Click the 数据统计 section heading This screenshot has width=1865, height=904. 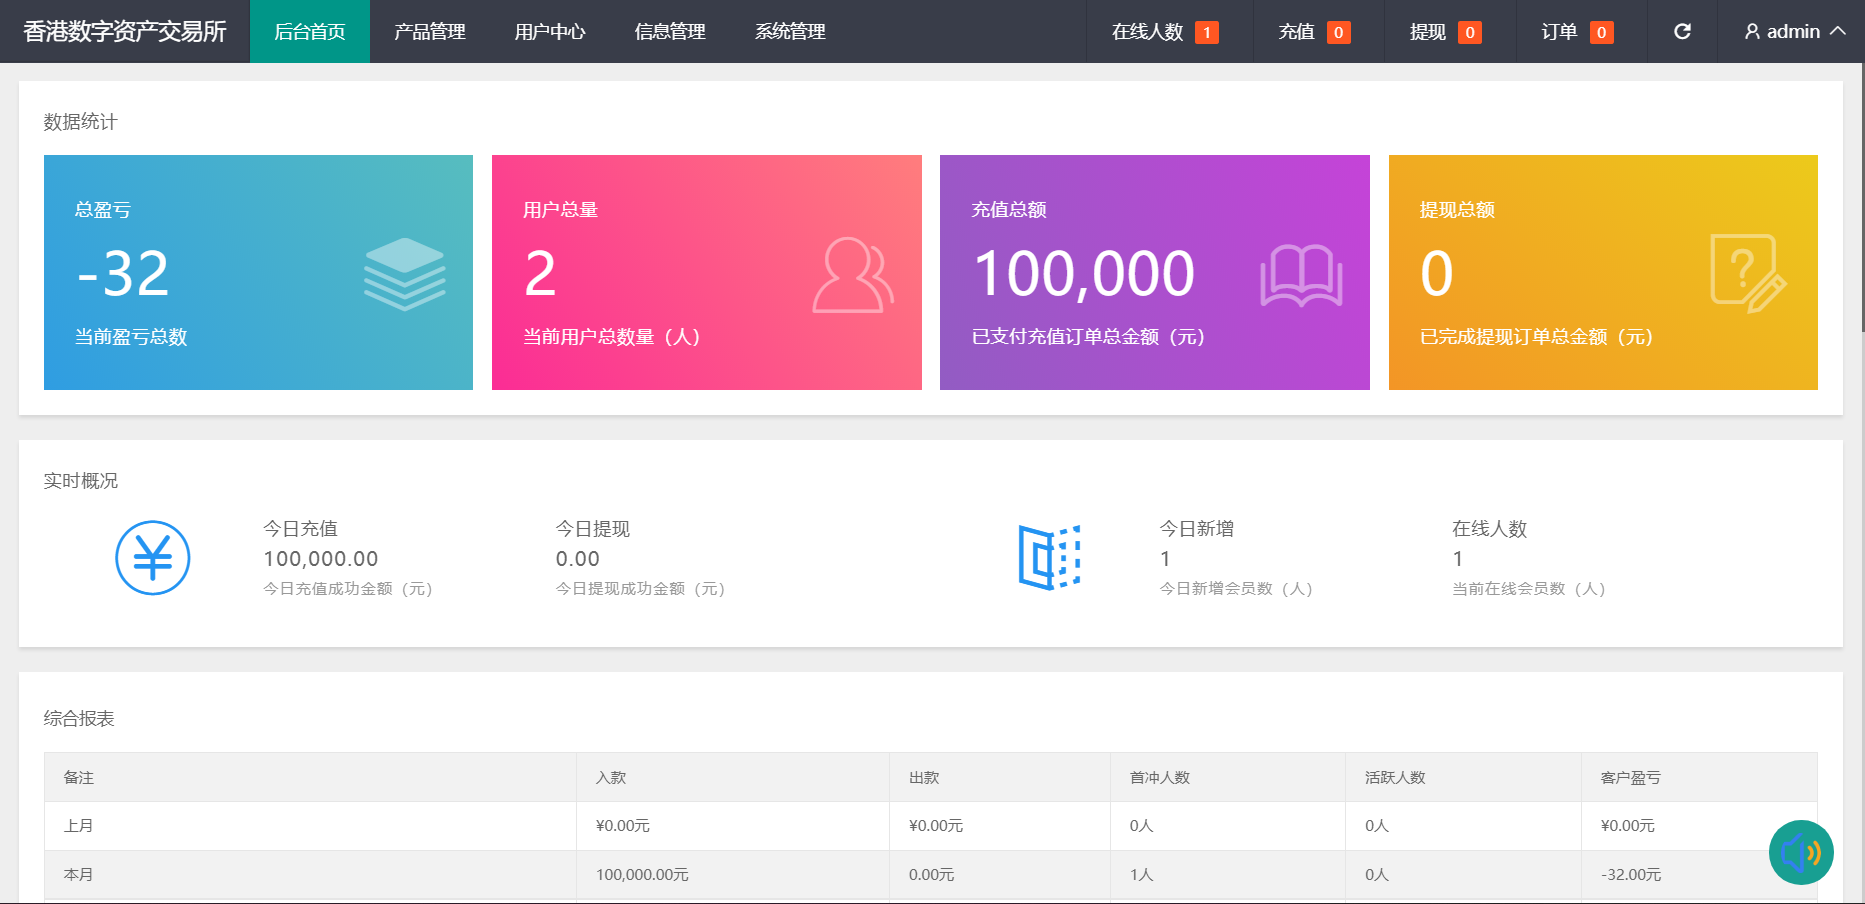coord(80,122)
